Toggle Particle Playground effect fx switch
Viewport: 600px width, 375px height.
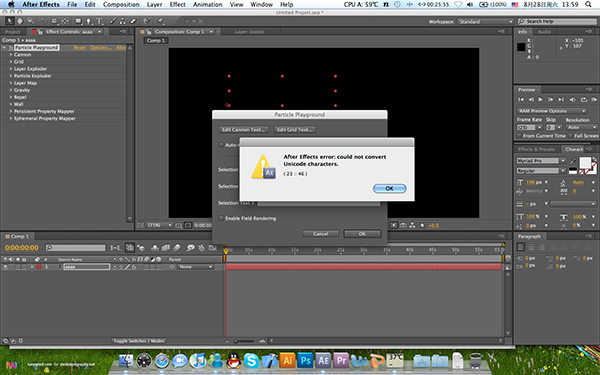click(x=11, y=47)
